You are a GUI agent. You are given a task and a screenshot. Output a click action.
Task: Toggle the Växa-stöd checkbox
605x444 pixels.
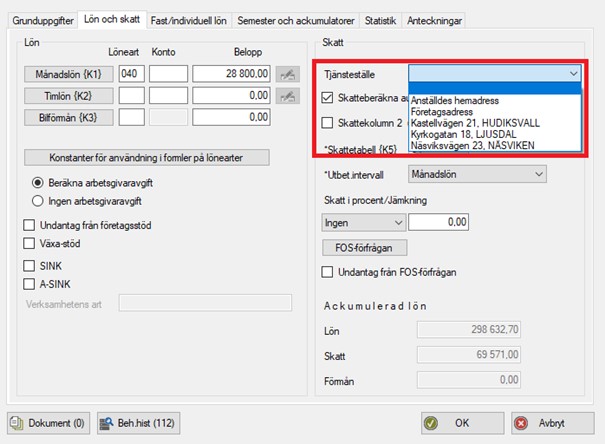coord(30,241)
